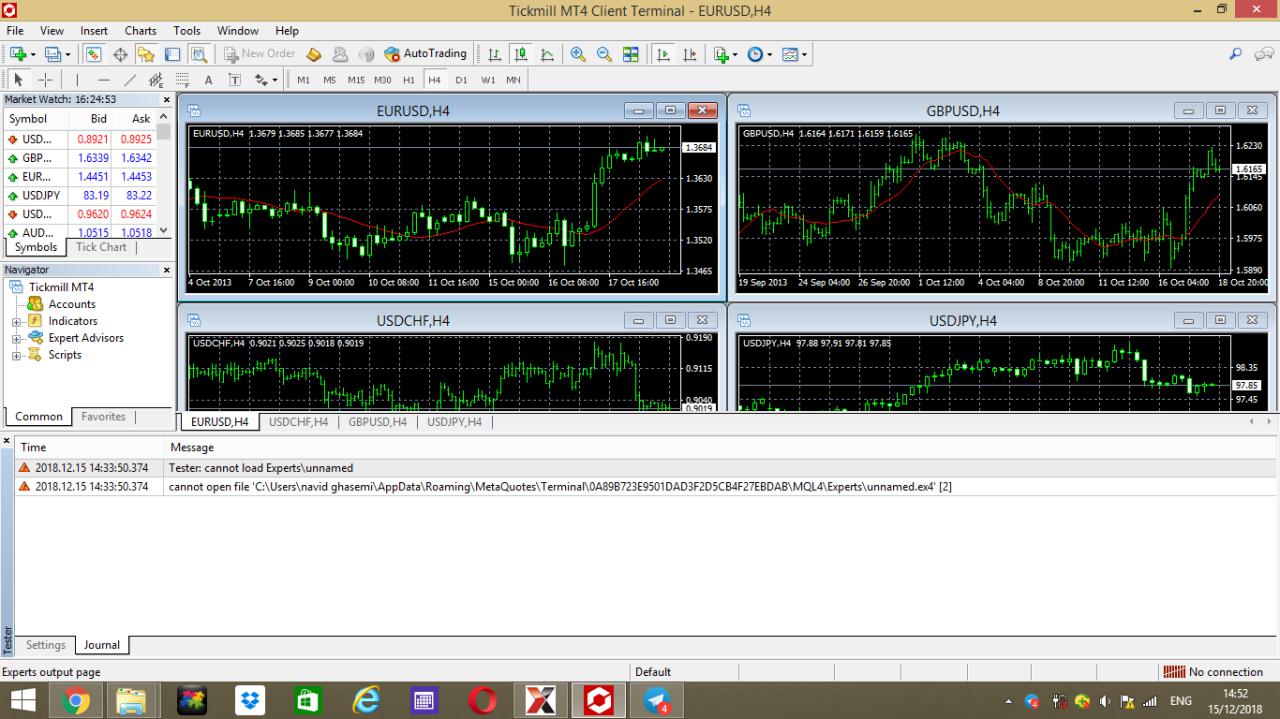Open the MetaEditor book icon
This screenshot has width=1280, height=719.
[314, 54]
